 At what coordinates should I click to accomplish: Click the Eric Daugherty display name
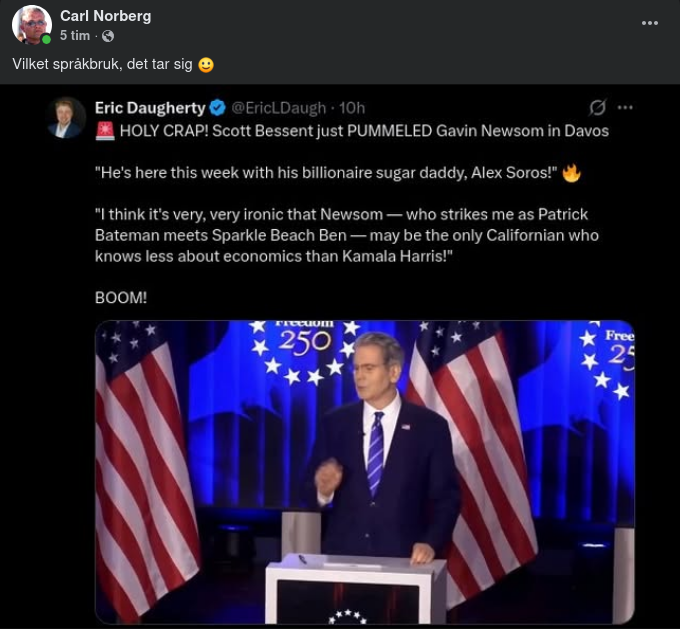(x=150, y=108)
